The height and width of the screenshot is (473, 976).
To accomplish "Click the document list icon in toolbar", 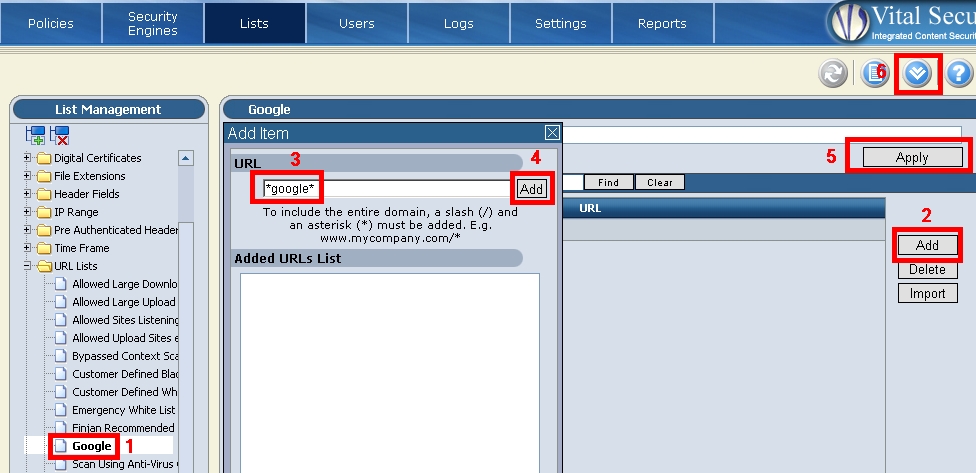I will click(875, 73).
